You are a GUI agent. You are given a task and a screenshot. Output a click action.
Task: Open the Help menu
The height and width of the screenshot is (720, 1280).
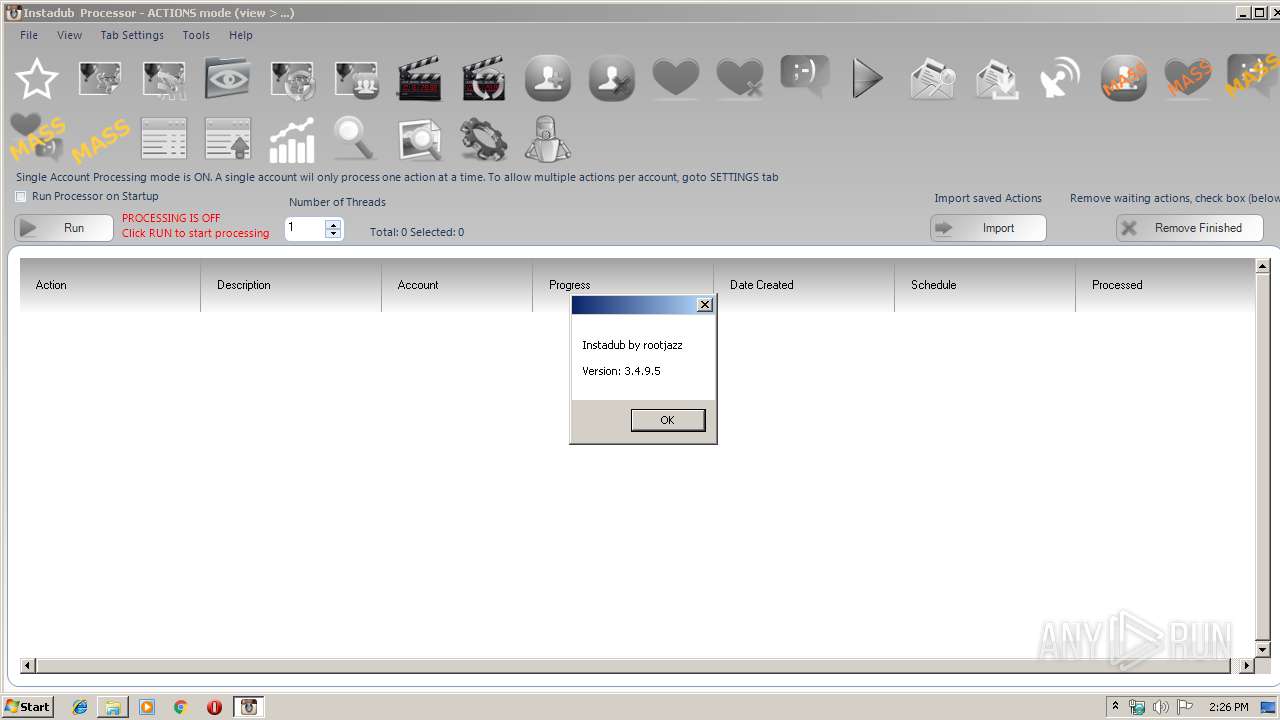(x=241, y=35)
